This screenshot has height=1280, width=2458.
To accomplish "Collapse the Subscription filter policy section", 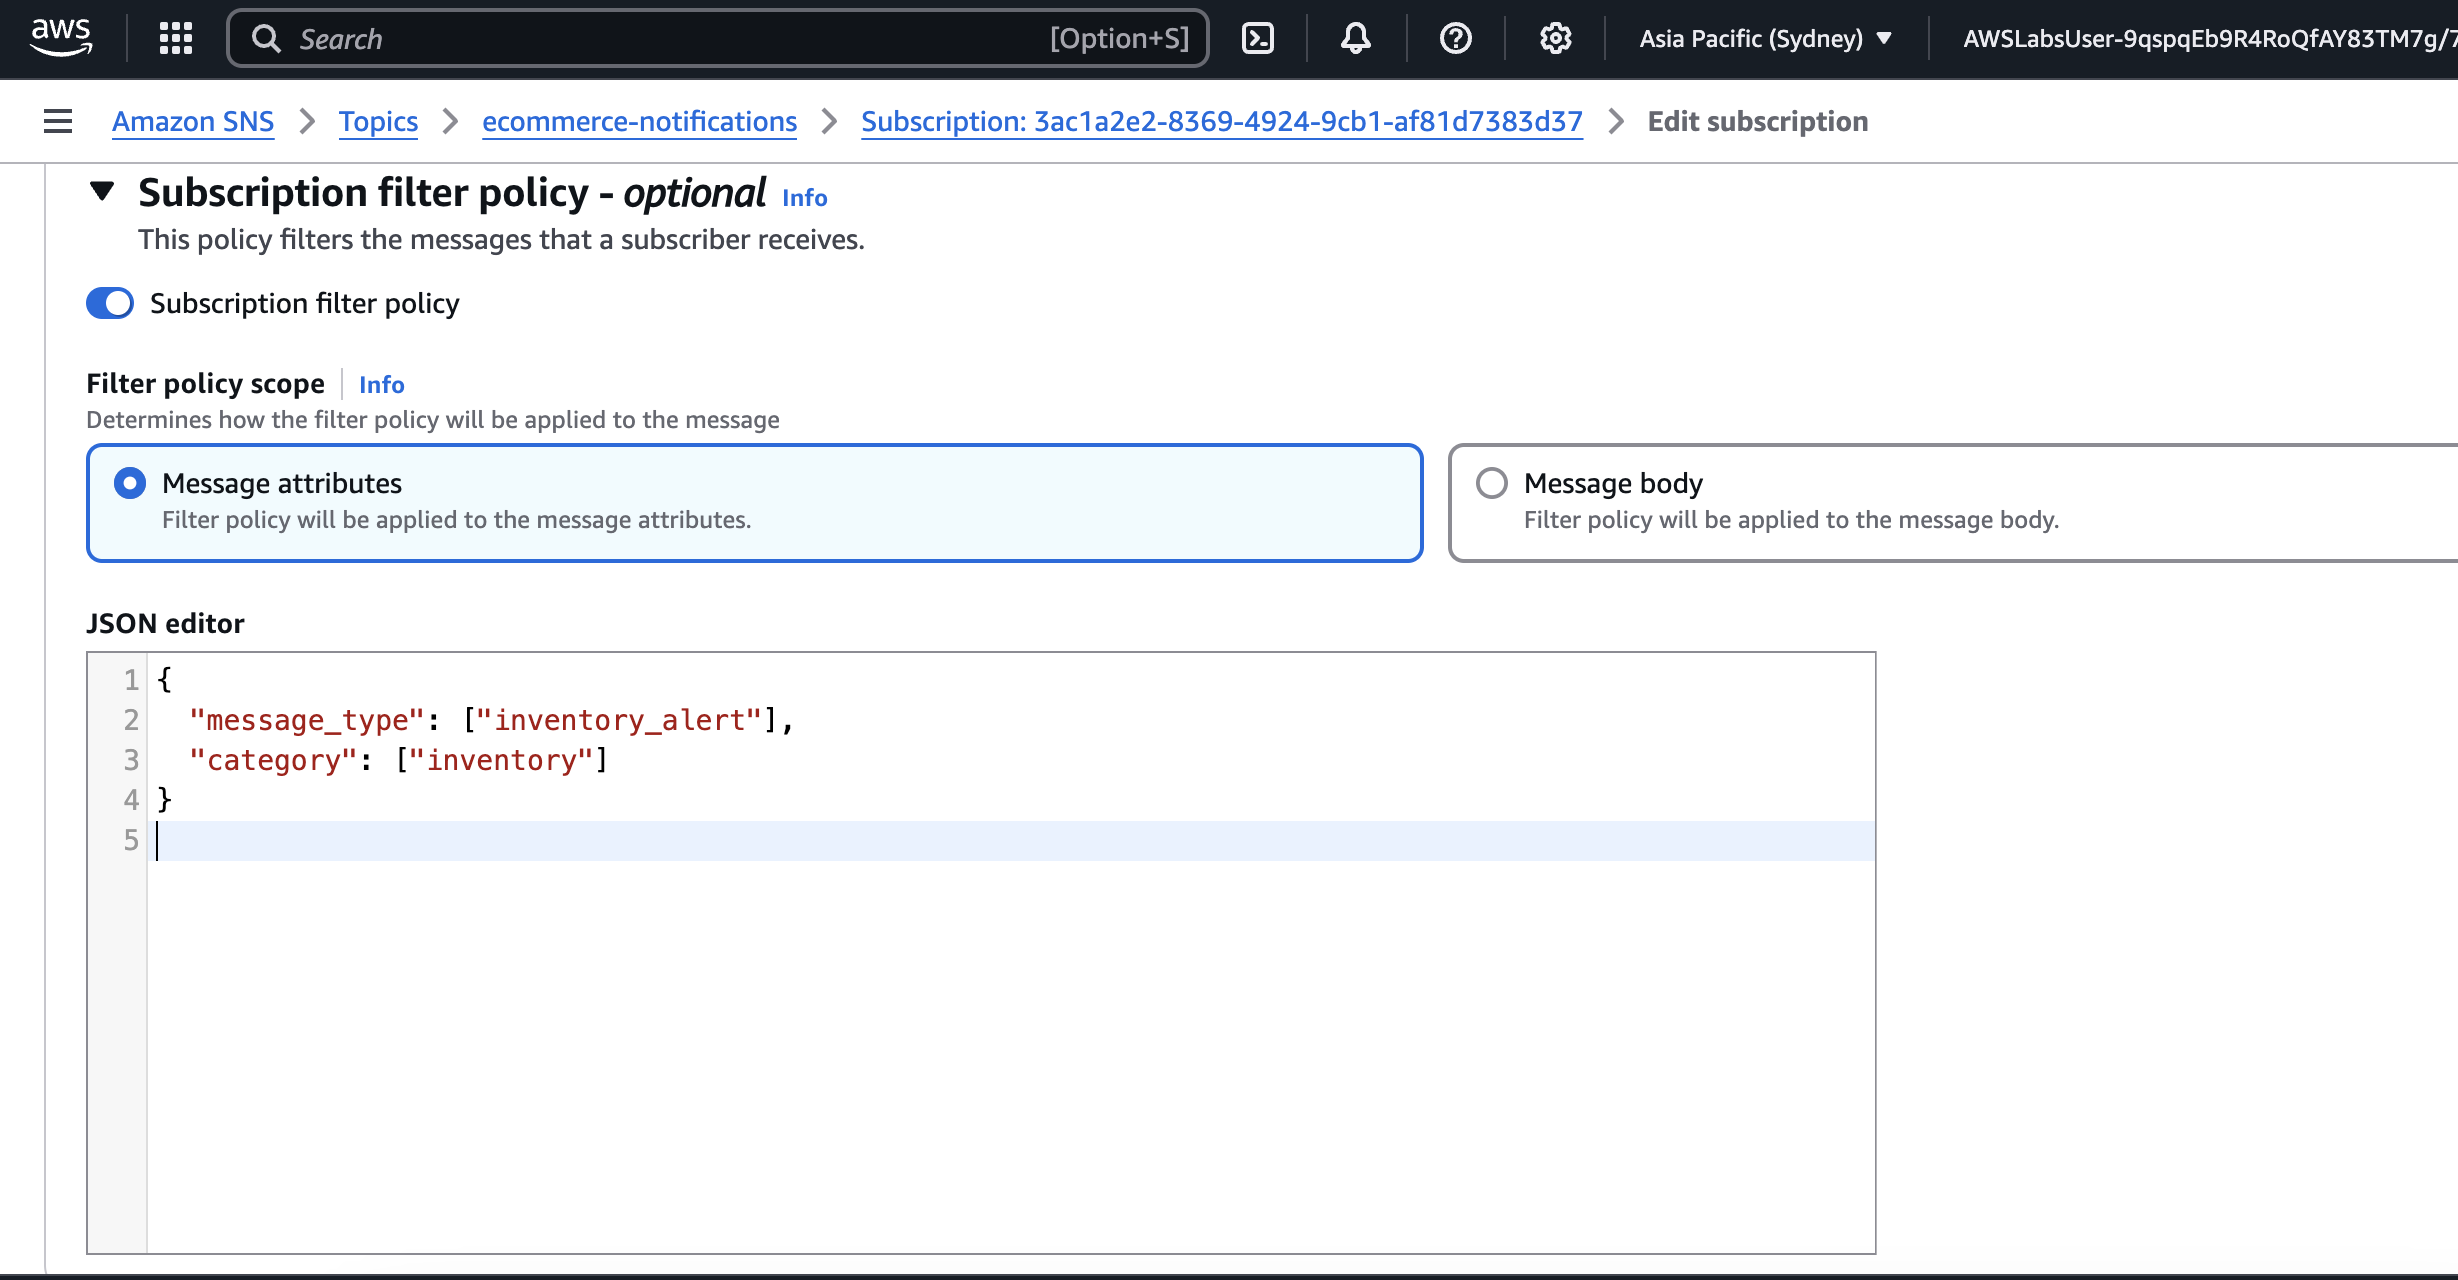I will point(102,190).
